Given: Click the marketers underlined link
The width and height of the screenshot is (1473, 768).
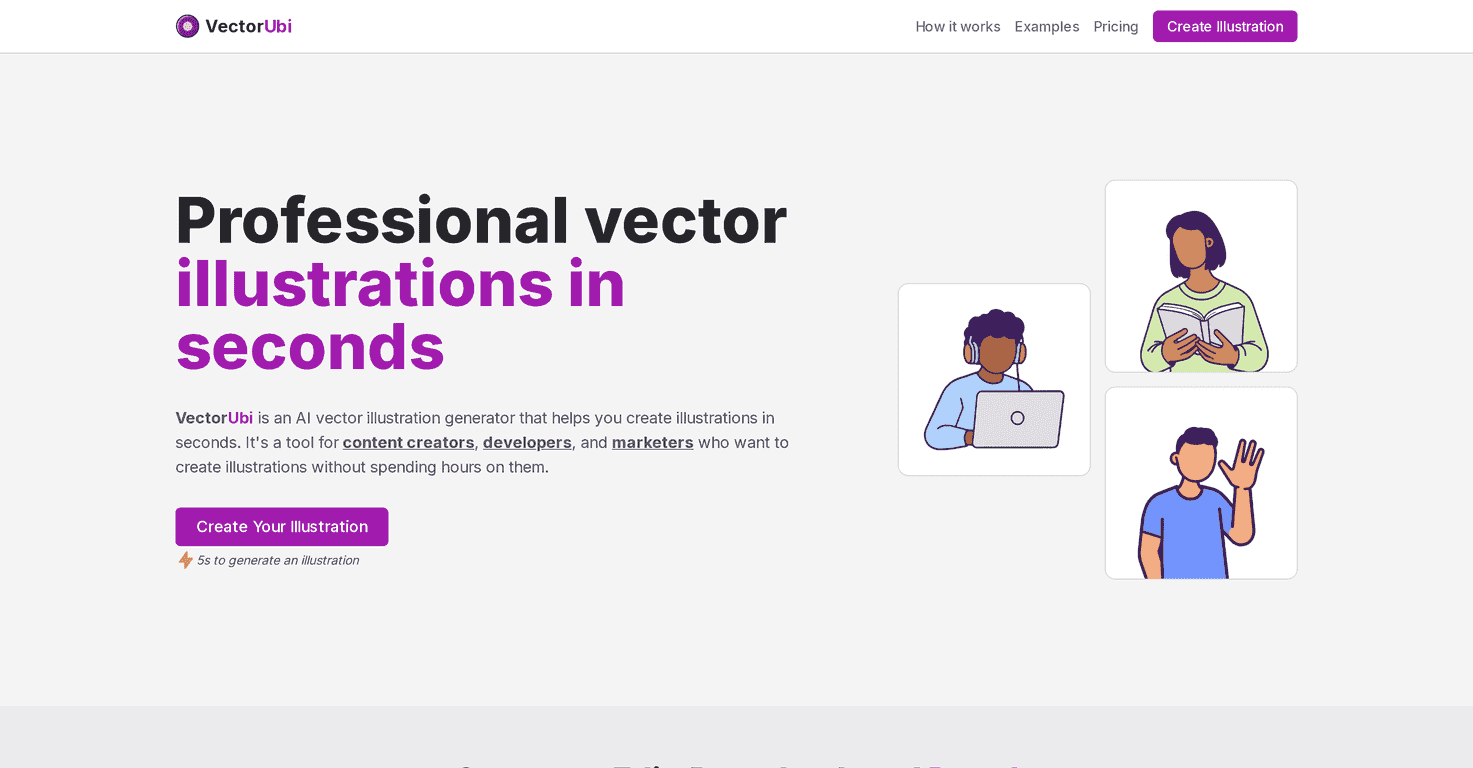Looking at the screenshot, I should 652,442.
